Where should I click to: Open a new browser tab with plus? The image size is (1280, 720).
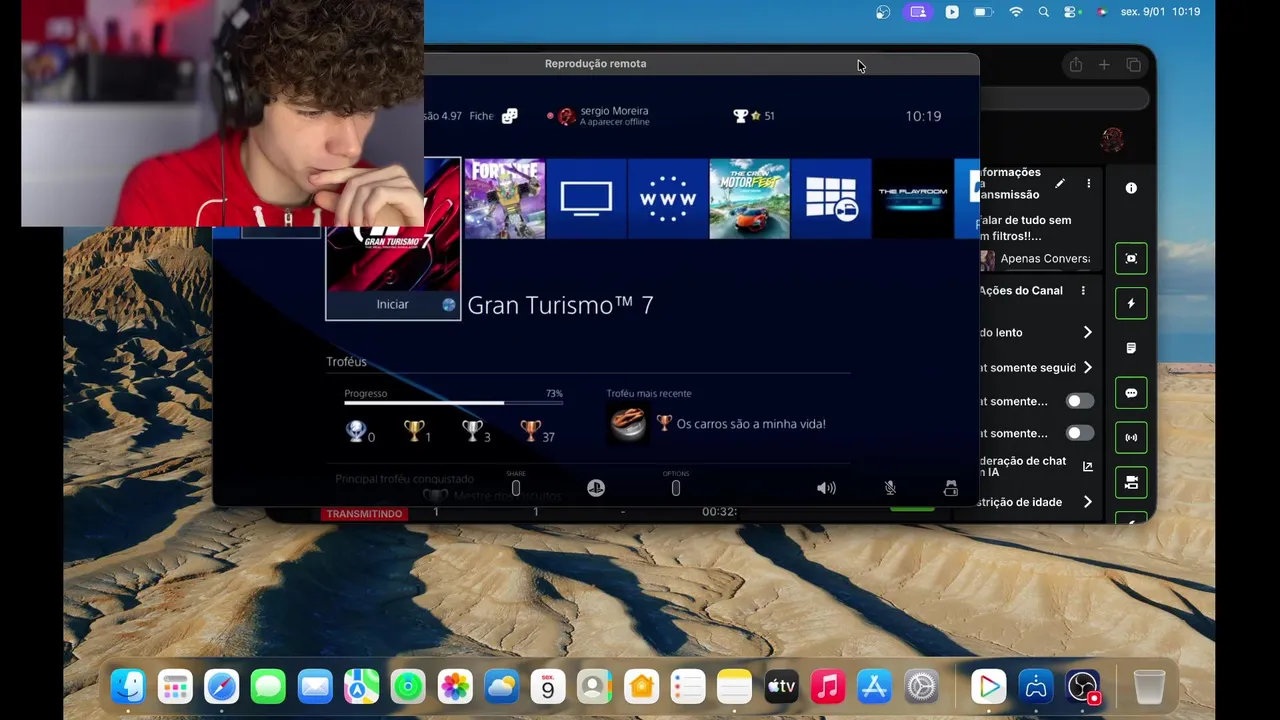coord(1104,65)
